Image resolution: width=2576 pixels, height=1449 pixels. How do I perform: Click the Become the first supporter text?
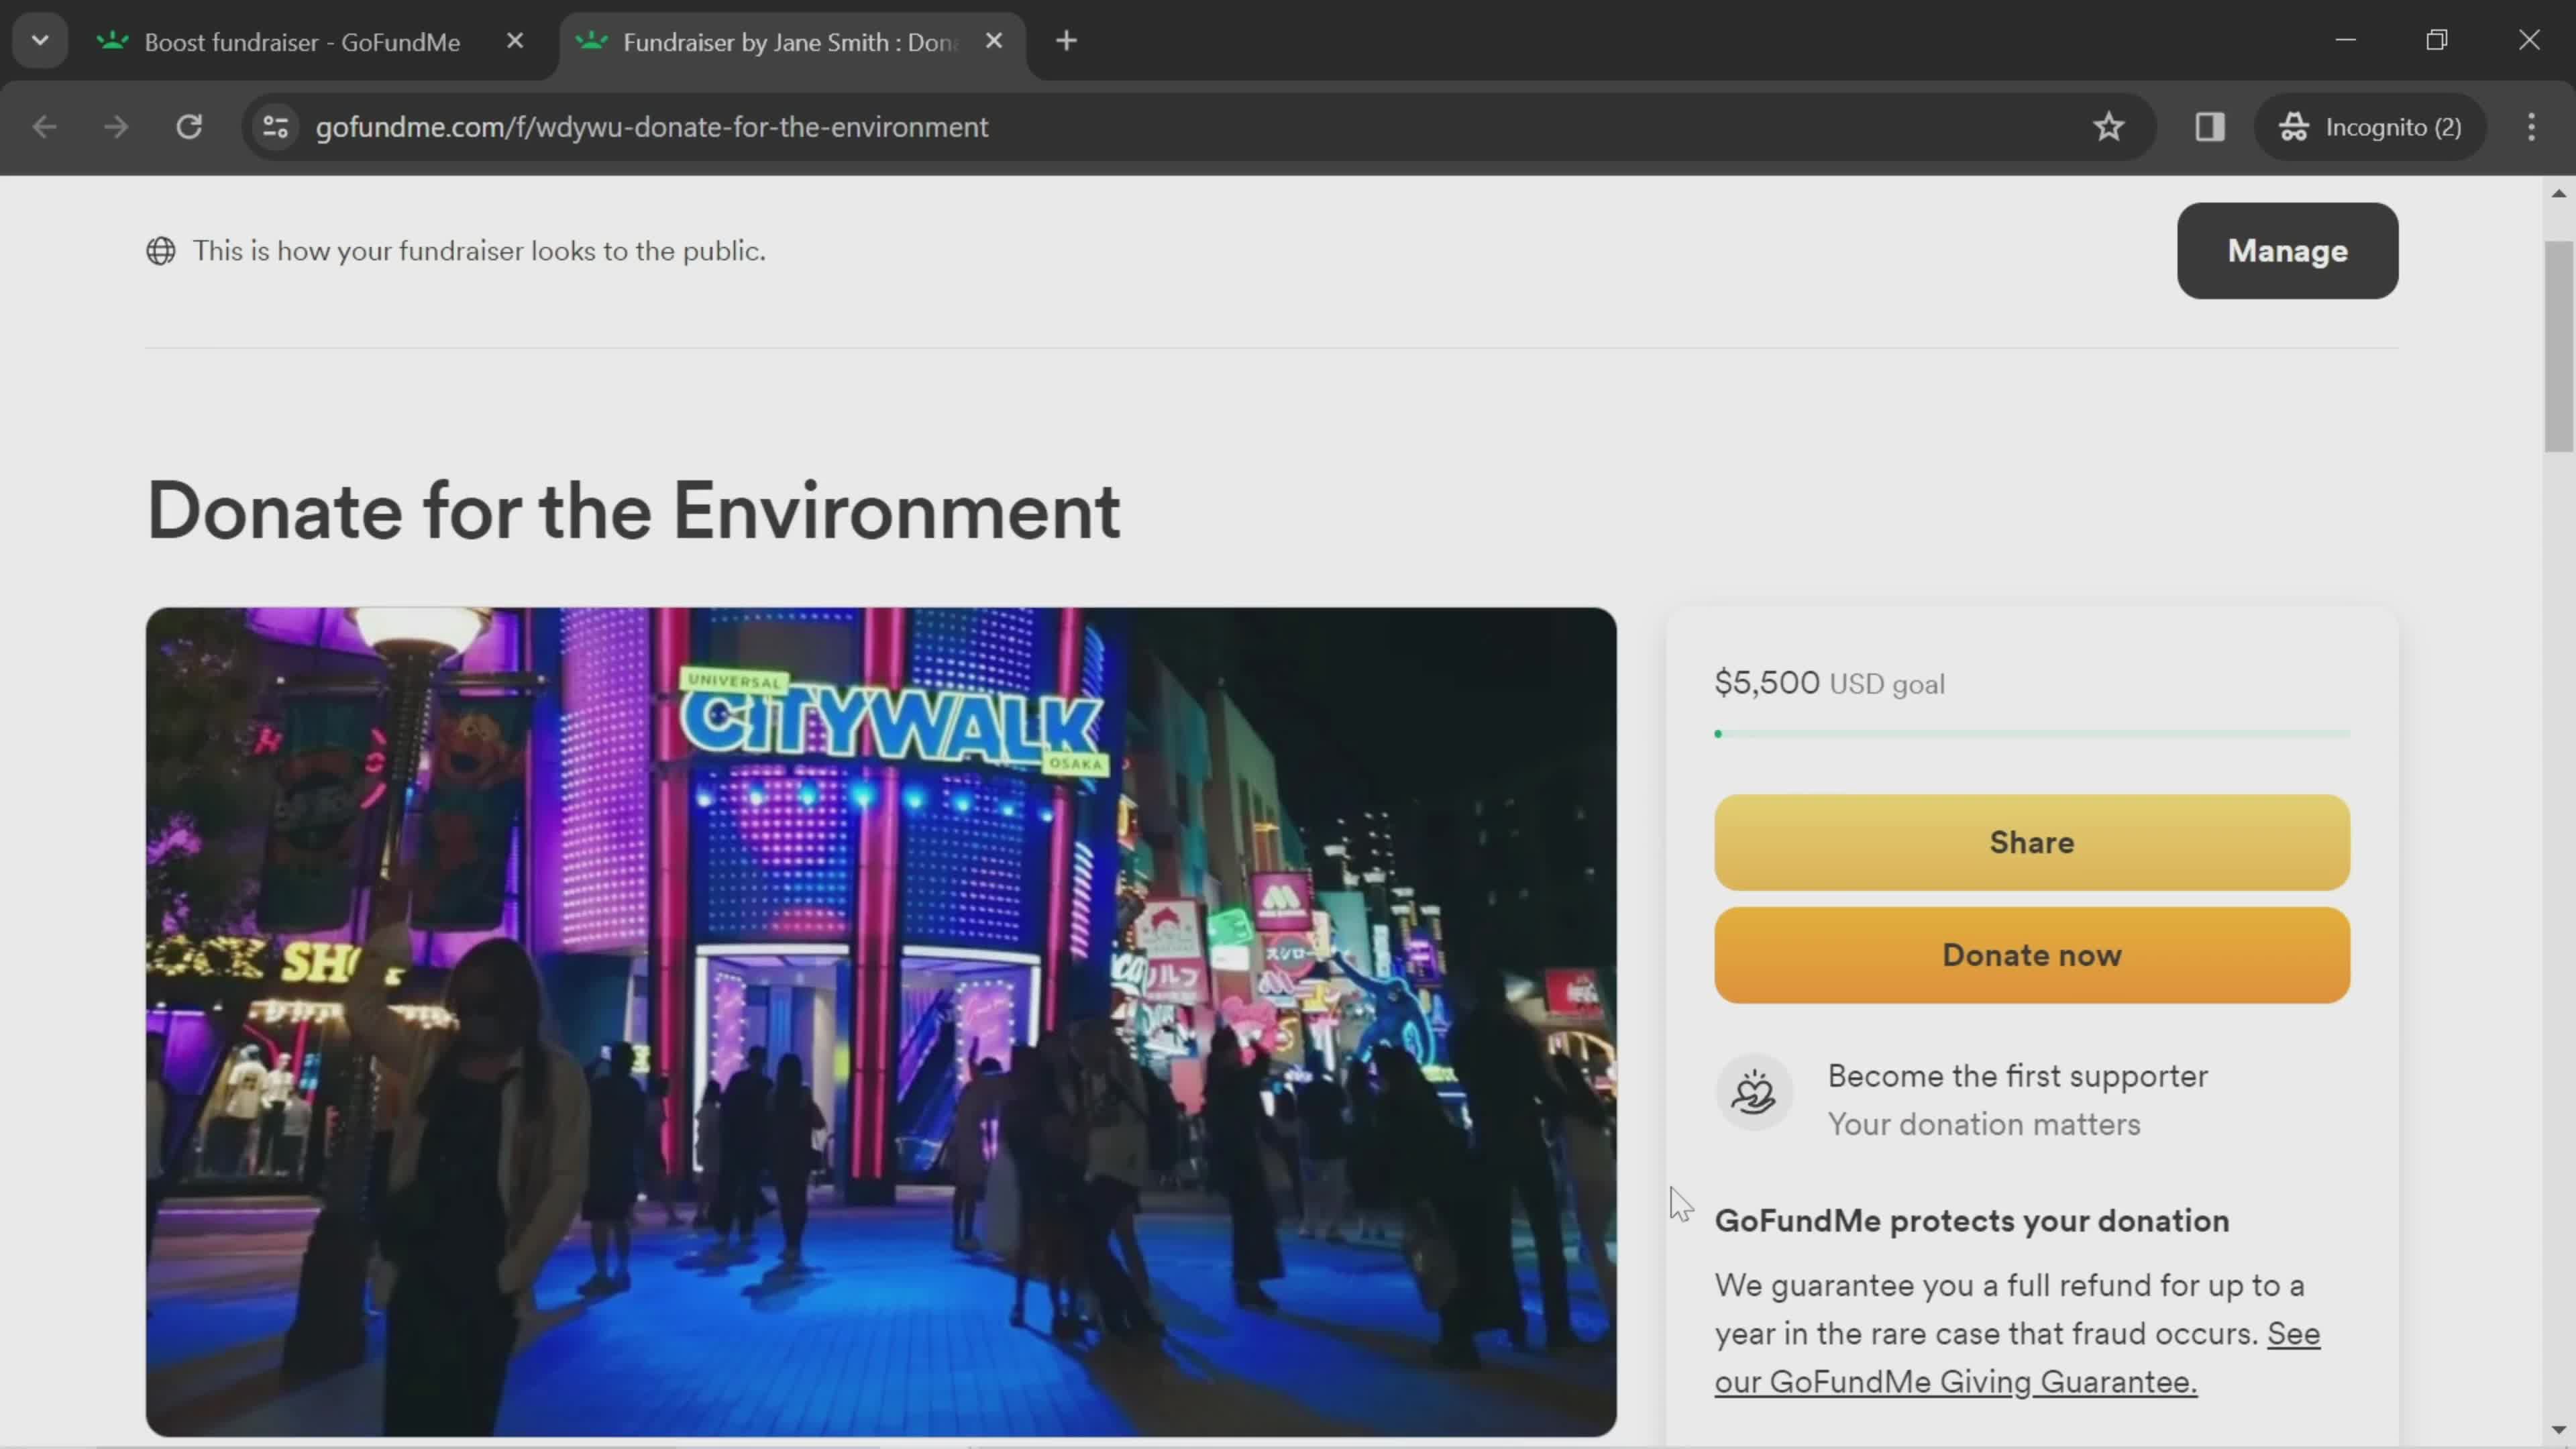[x=2018, y=1076]
